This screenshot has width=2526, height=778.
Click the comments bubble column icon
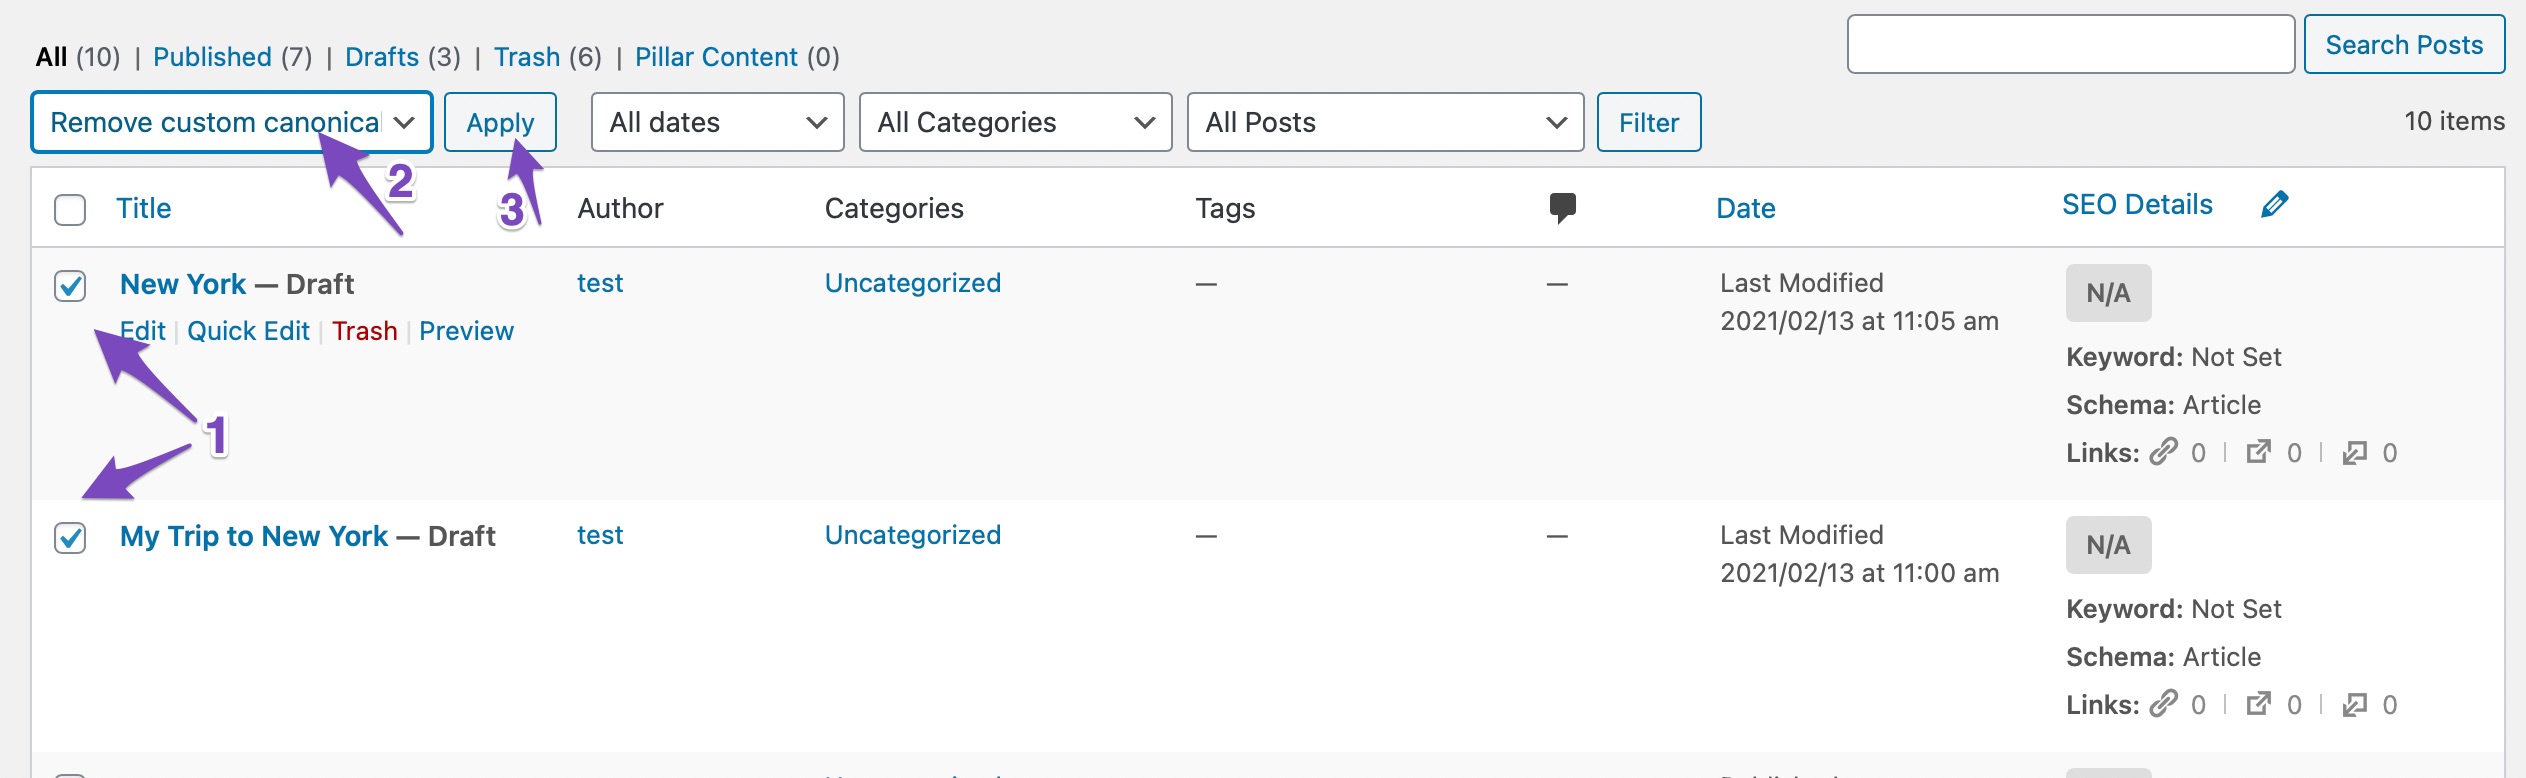(1562, 208)
